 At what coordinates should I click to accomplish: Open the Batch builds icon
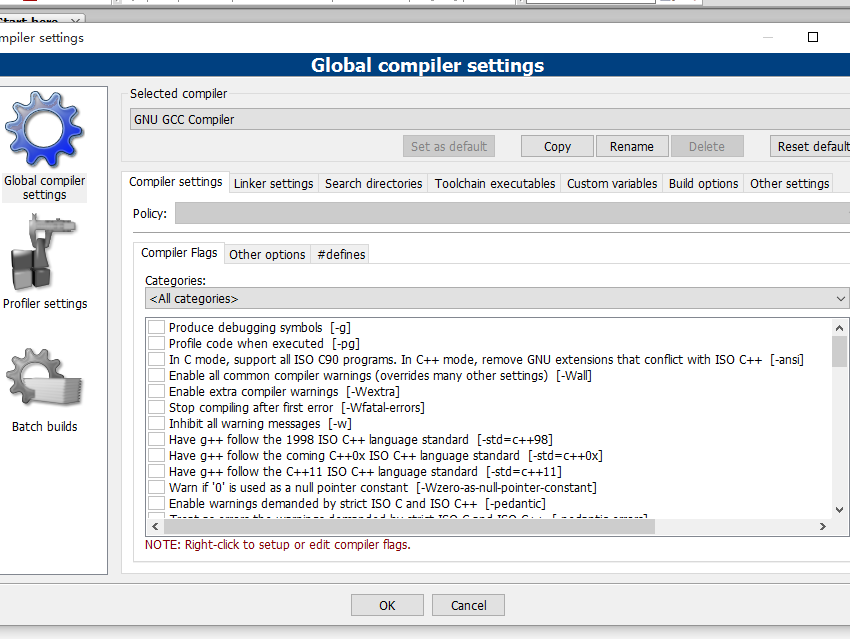pyautogui.click(x=44, y=377)
